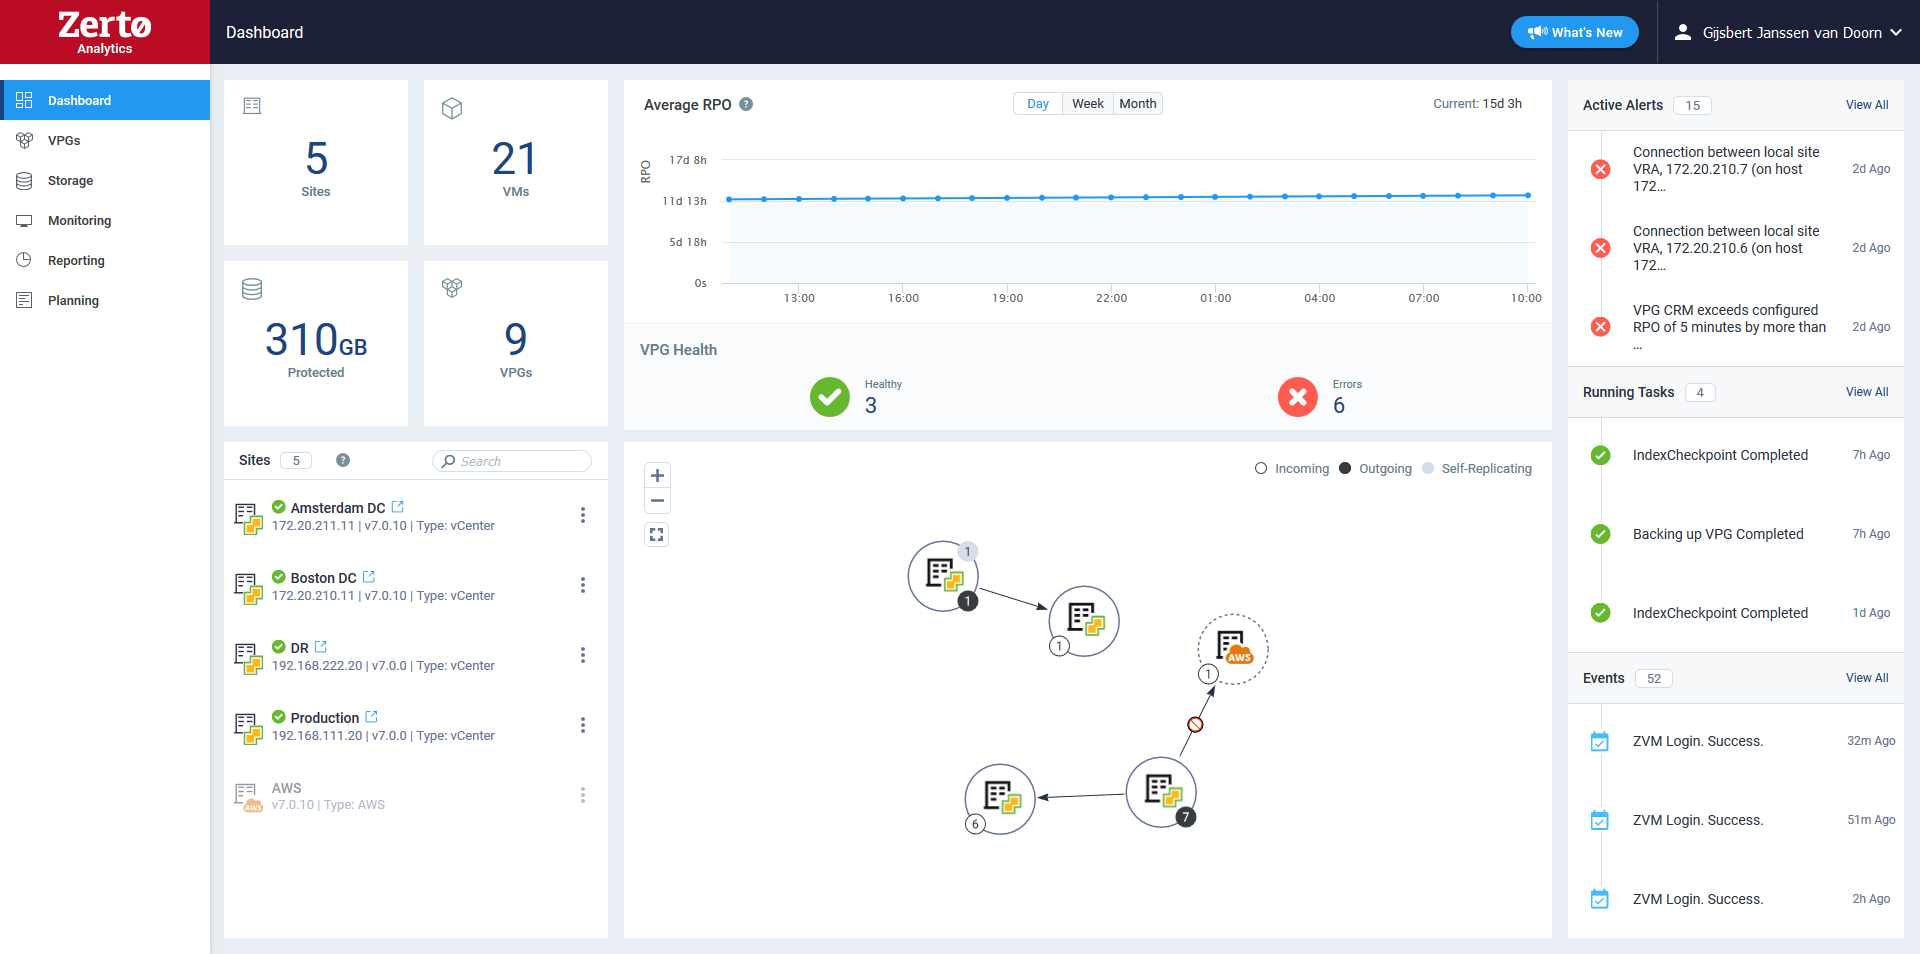1920x954 pixels.
Task: Open Amsterdam DC external link icon
Action: tap(398, 507)
